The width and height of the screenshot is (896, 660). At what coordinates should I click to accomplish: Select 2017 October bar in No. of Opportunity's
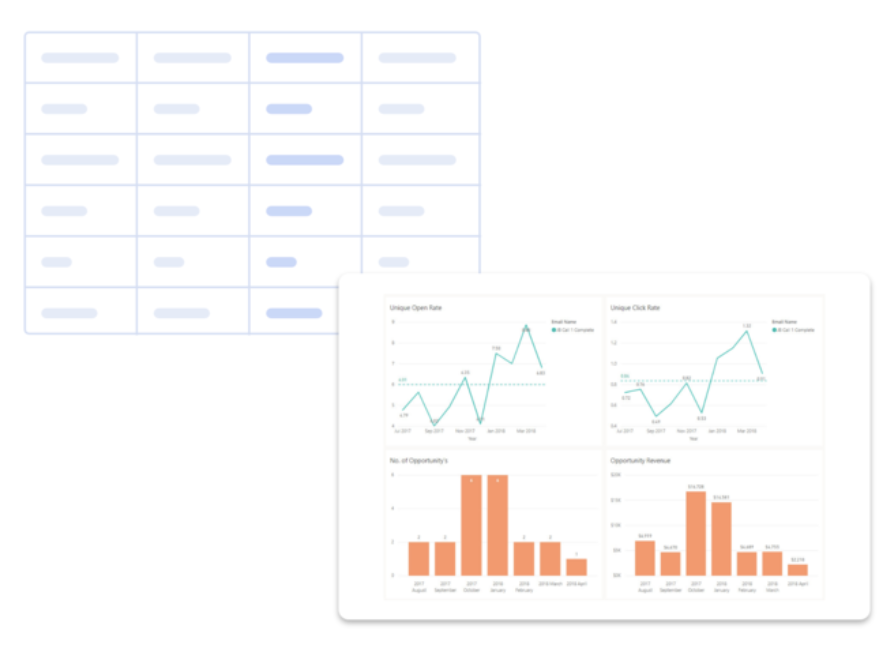[x=471, y=525]
